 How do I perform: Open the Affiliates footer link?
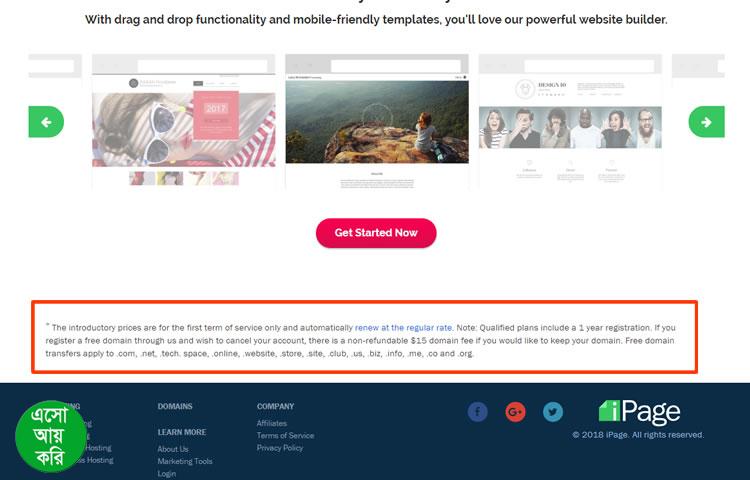pos(272,423)
